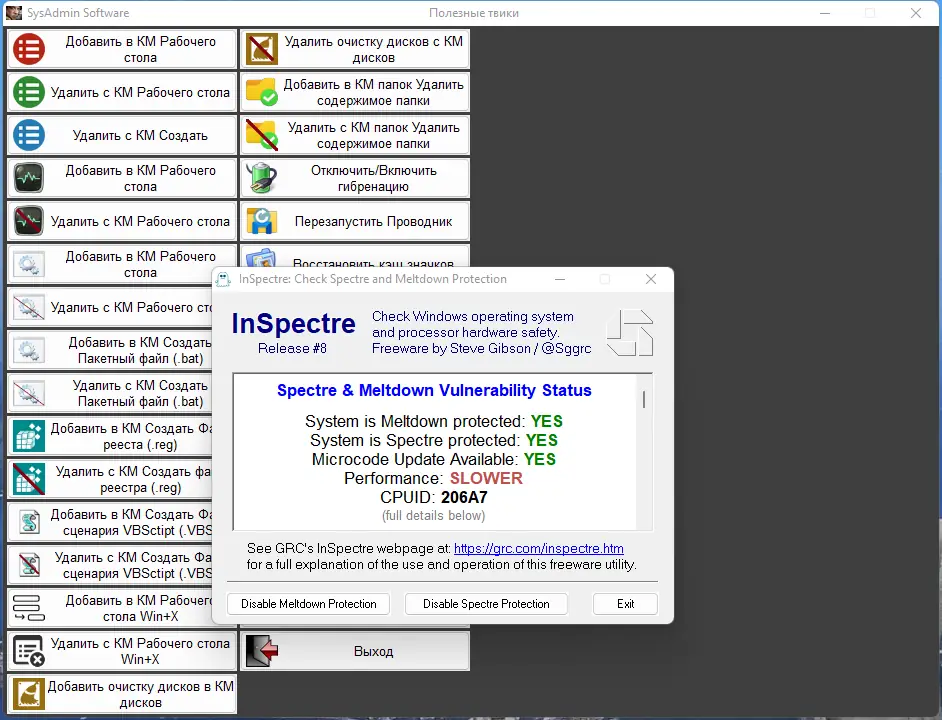The image size is (942, 720).
Task: Click Disable Meltdown Protection button
Action: pos(308,604)
